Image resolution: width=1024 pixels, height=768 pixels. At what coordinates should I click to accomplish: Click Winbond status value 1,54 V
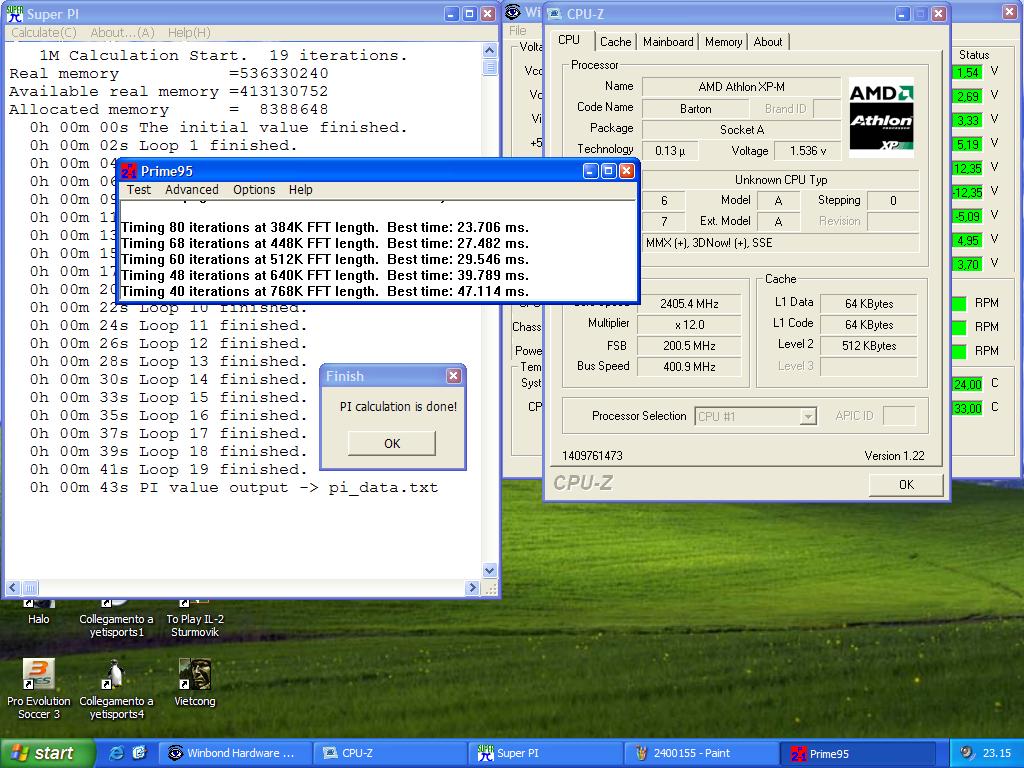tap(967, 72)
